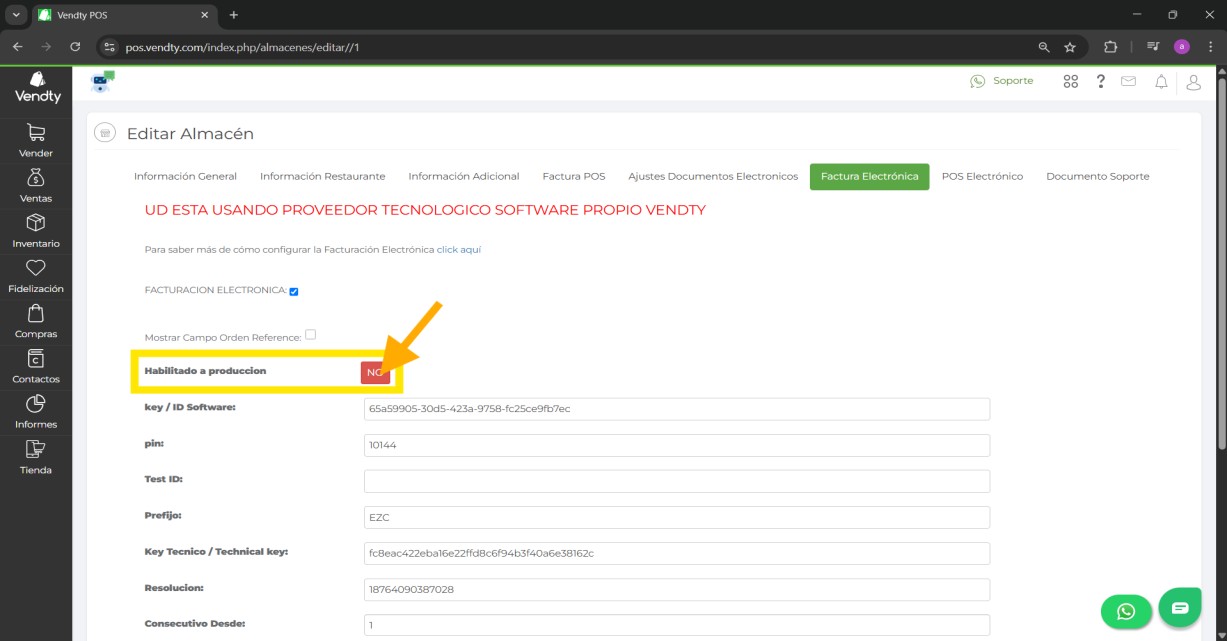Click the Editar Almacén header icon

click(105, 133)
